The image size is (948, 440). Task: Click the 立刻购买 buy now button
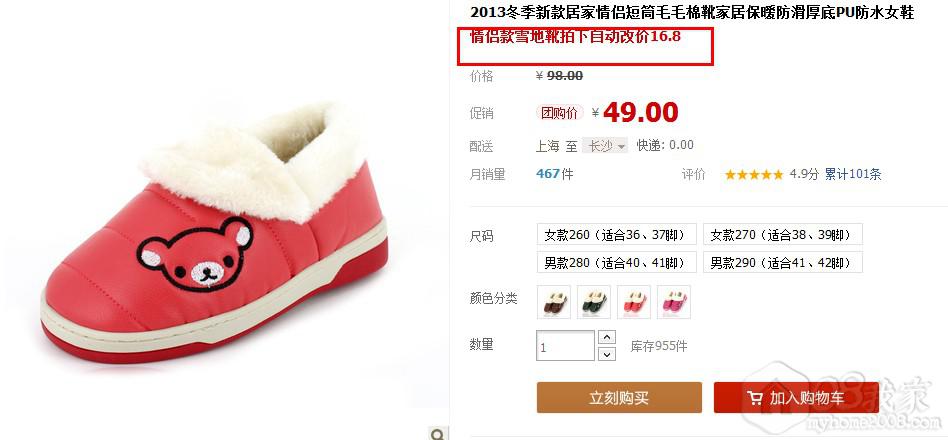pyautogui.click(x=619, y=398)
